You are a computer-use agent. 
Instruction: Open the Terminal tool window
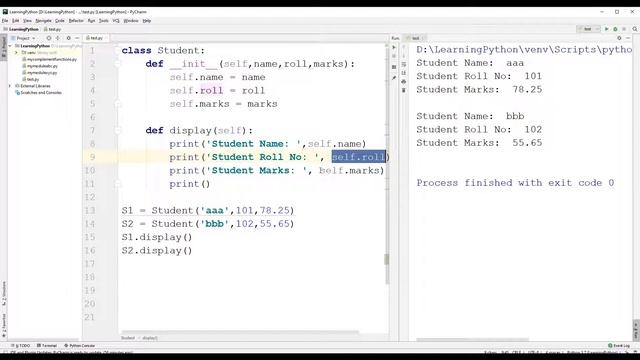[x=47, y=346]
